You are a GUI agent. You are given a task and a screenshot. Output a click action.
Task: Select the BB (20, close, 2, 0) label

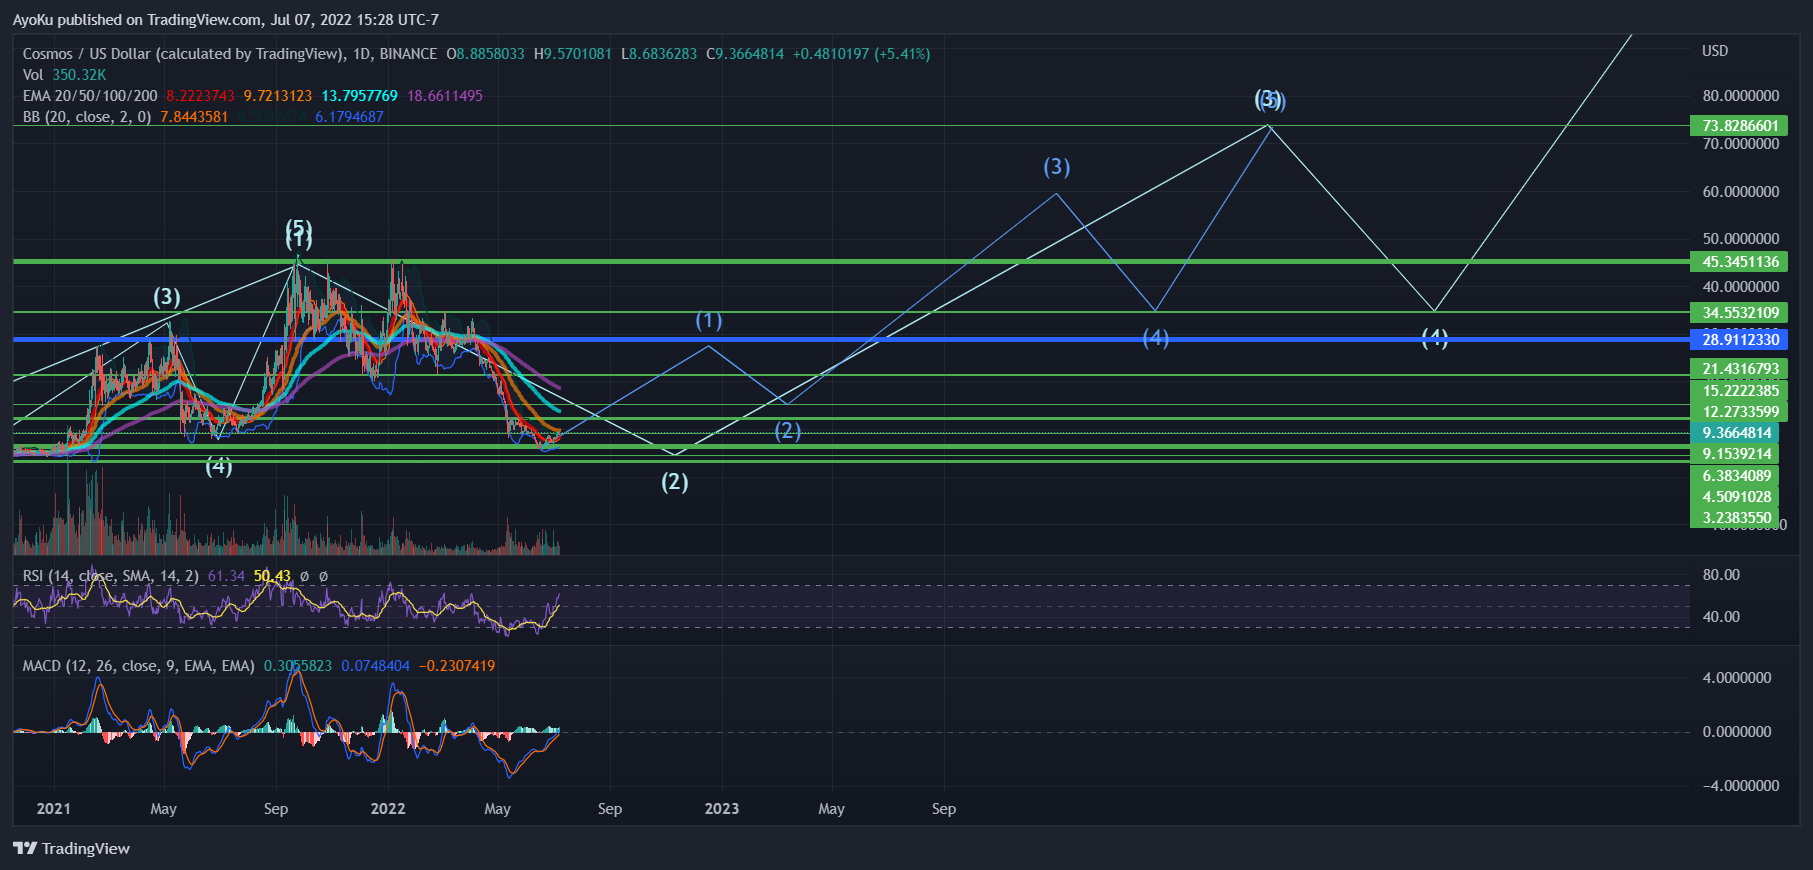87,117
